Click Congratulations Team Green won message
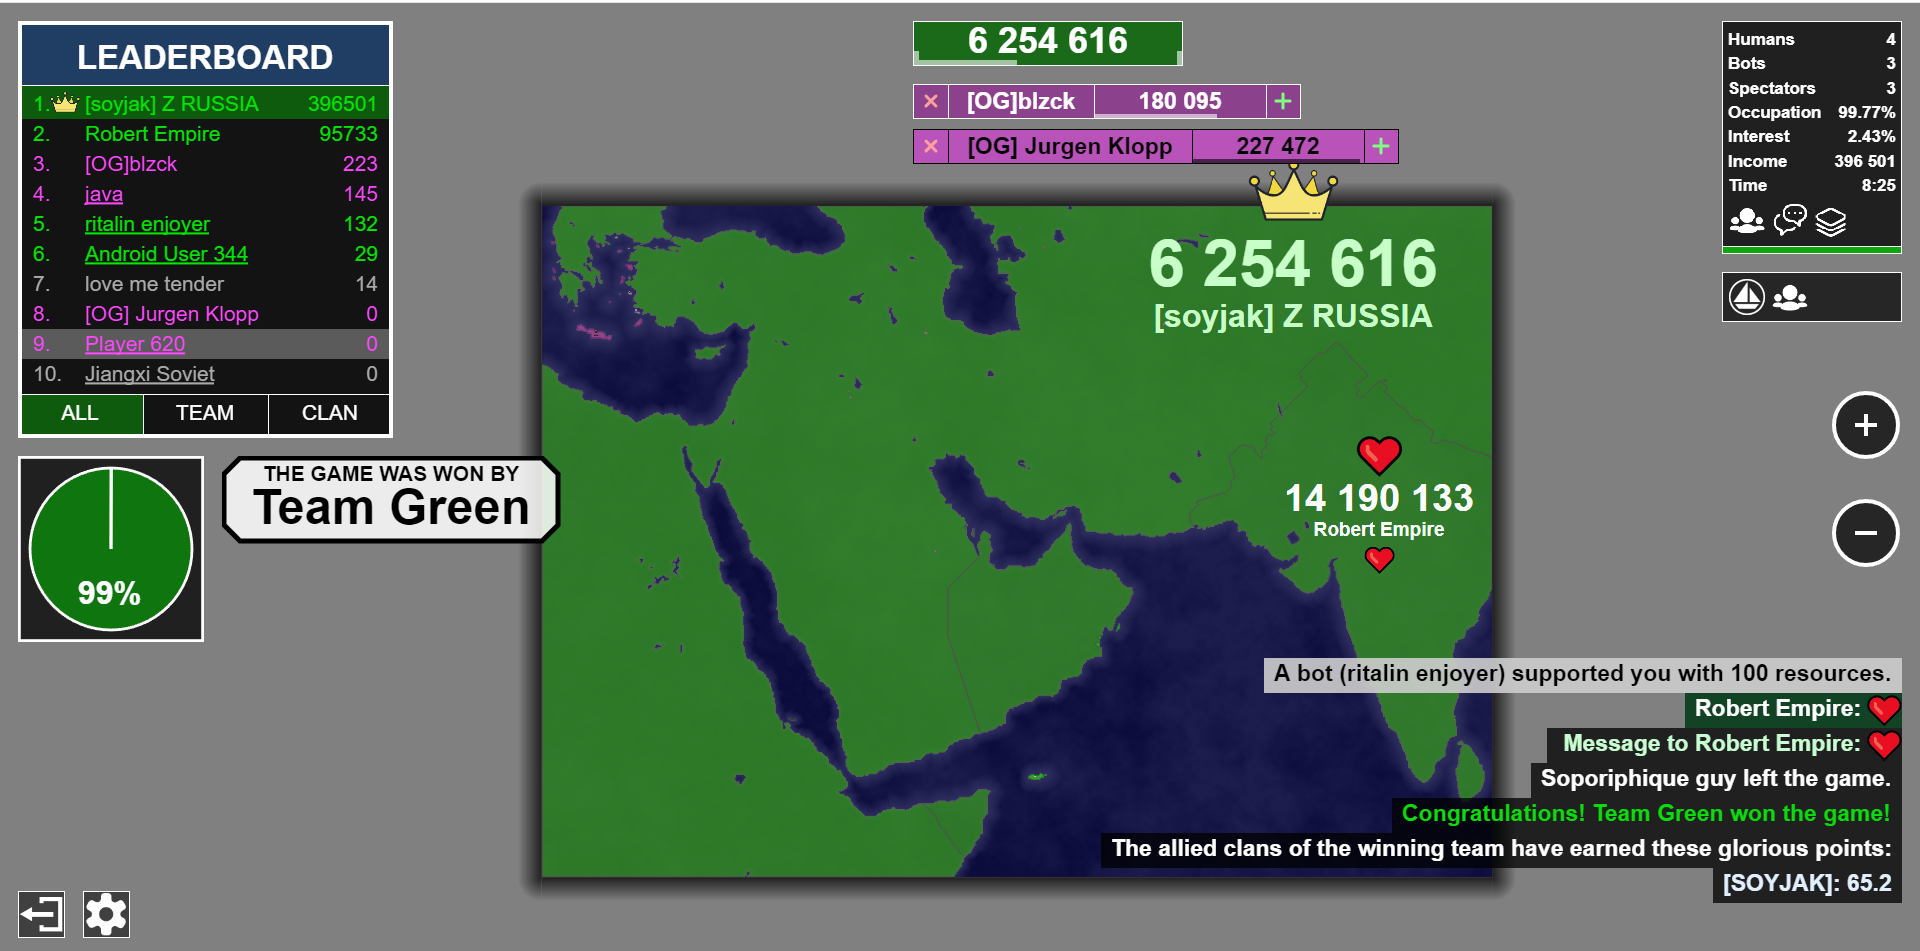1920x951 pixels. coord(1646,814)
